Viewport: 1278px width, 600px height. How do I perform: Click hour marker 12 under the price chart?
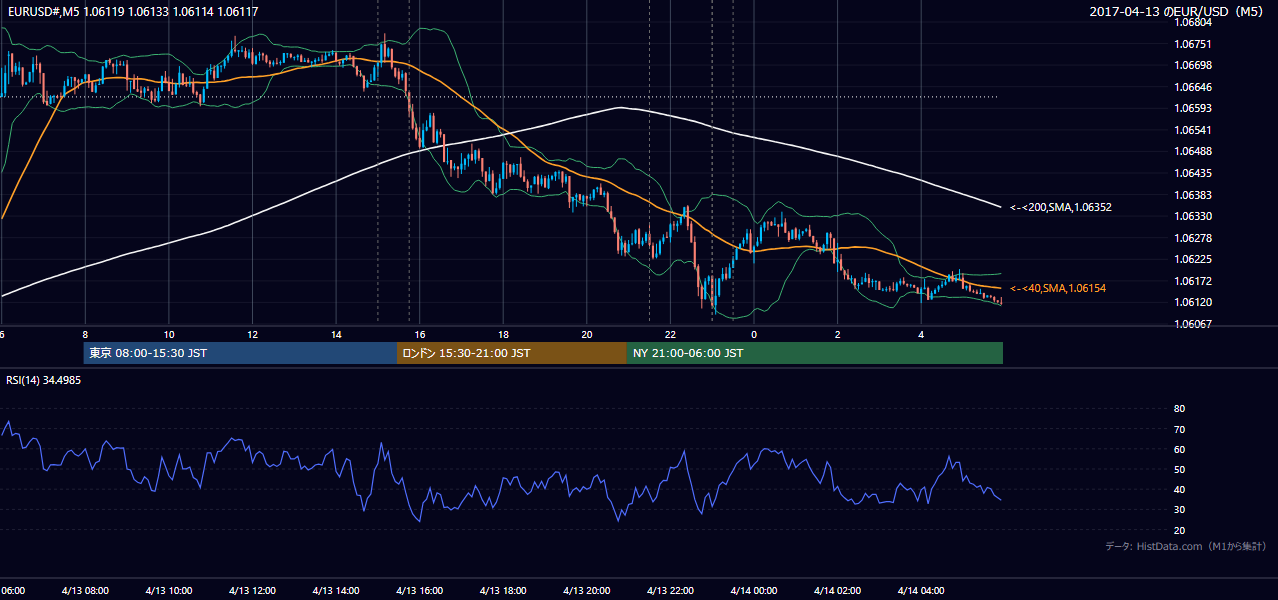click(x=252, y=335)
